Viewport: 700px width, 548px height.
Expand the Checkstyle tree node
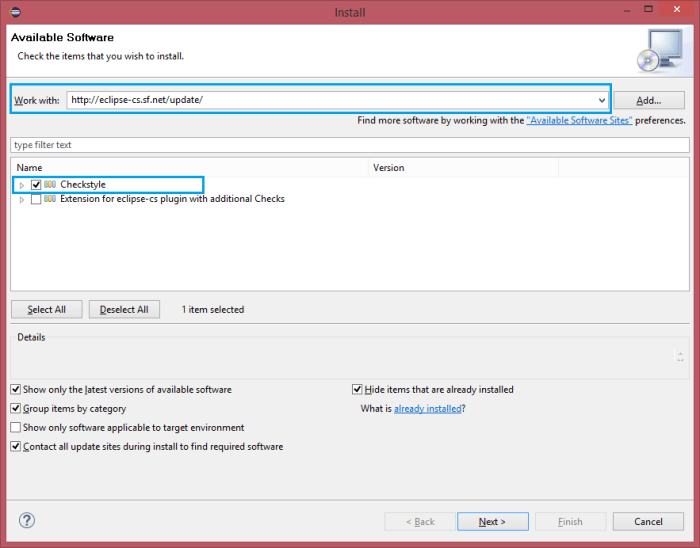tap(22, 185)
